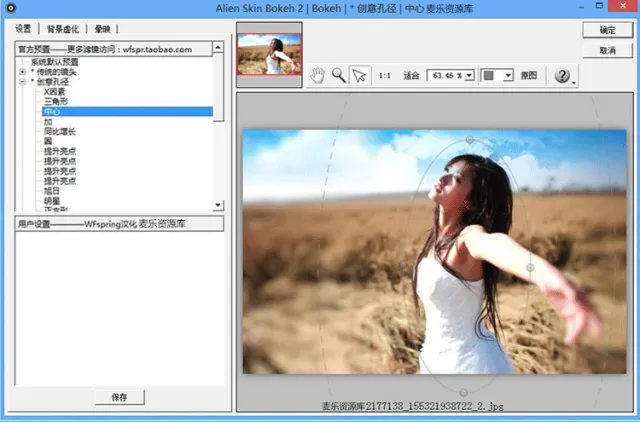The image size is (640, 422).
Task: Open the 63.46 % zoom dropdown
Action: tap(469, 76)
